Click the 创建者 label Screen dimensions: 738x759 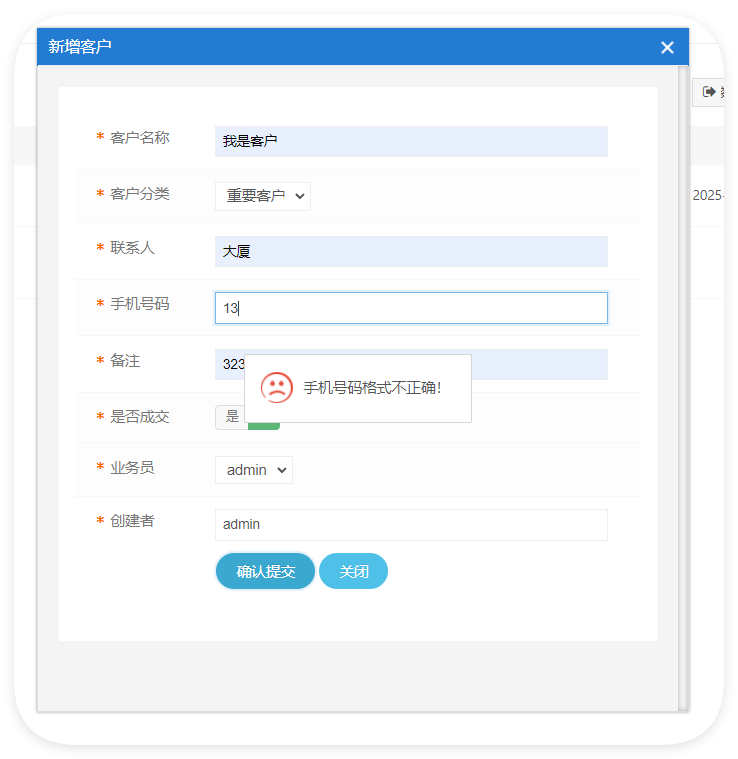point(132,521)
